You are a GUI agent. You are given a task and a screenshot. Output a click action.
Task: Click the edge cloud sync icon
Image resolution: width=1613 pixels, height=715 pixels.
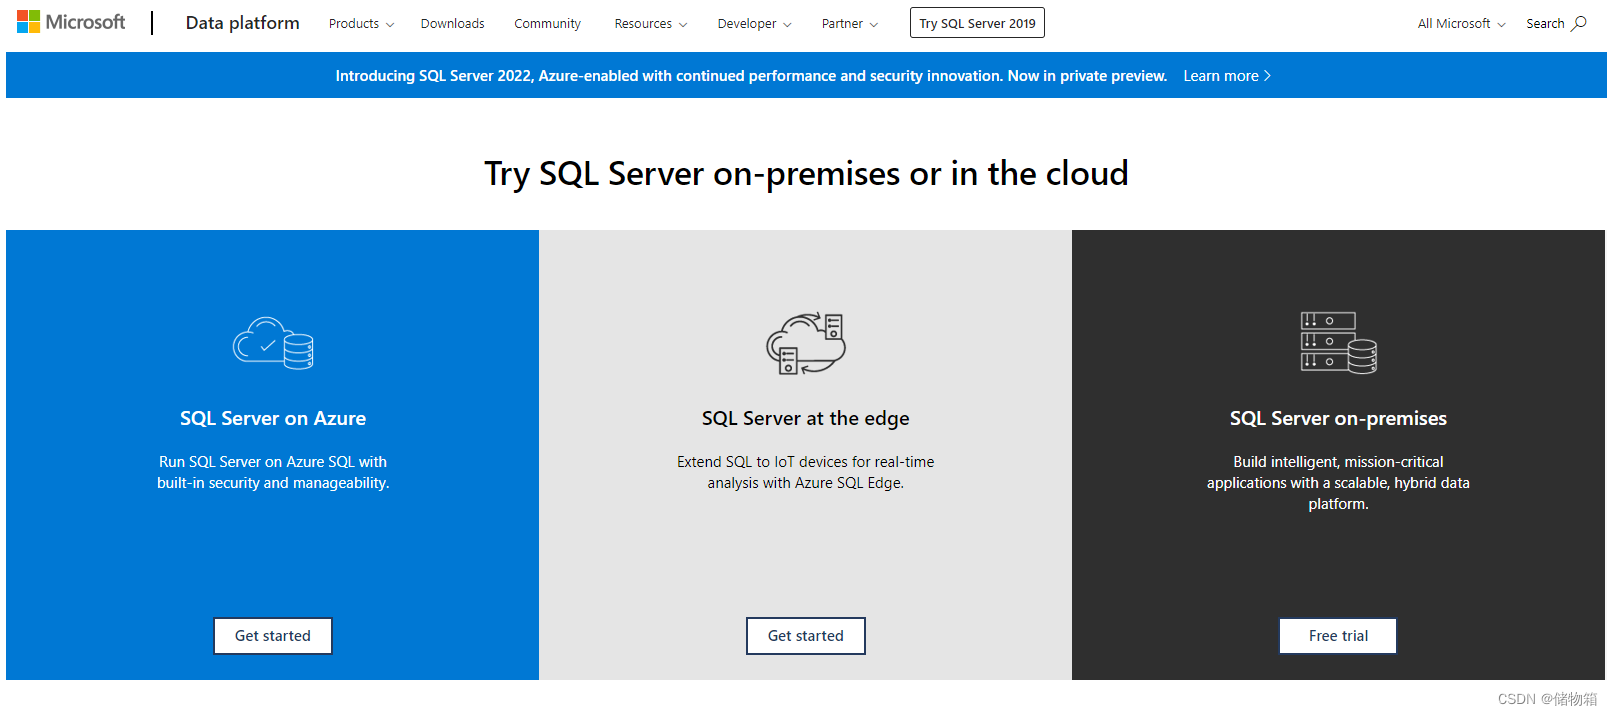pos(806,342)
